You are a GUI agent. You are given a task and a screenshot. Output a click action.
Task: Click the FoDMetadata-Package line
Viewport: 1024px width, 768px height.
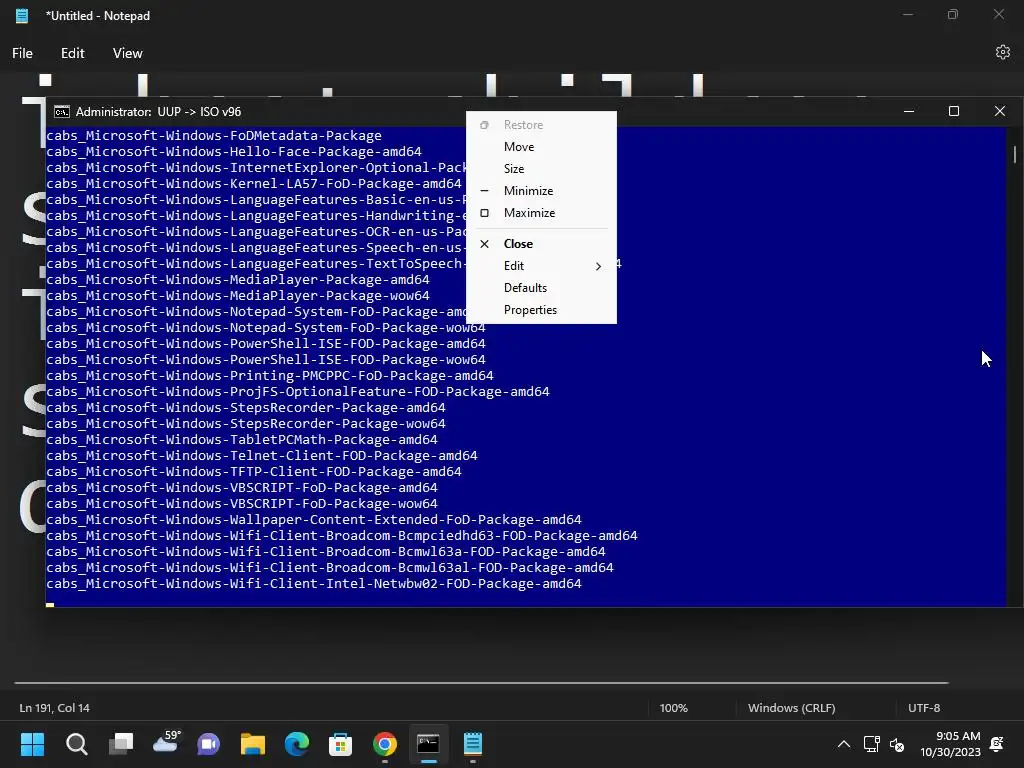(x=214, y=136)
